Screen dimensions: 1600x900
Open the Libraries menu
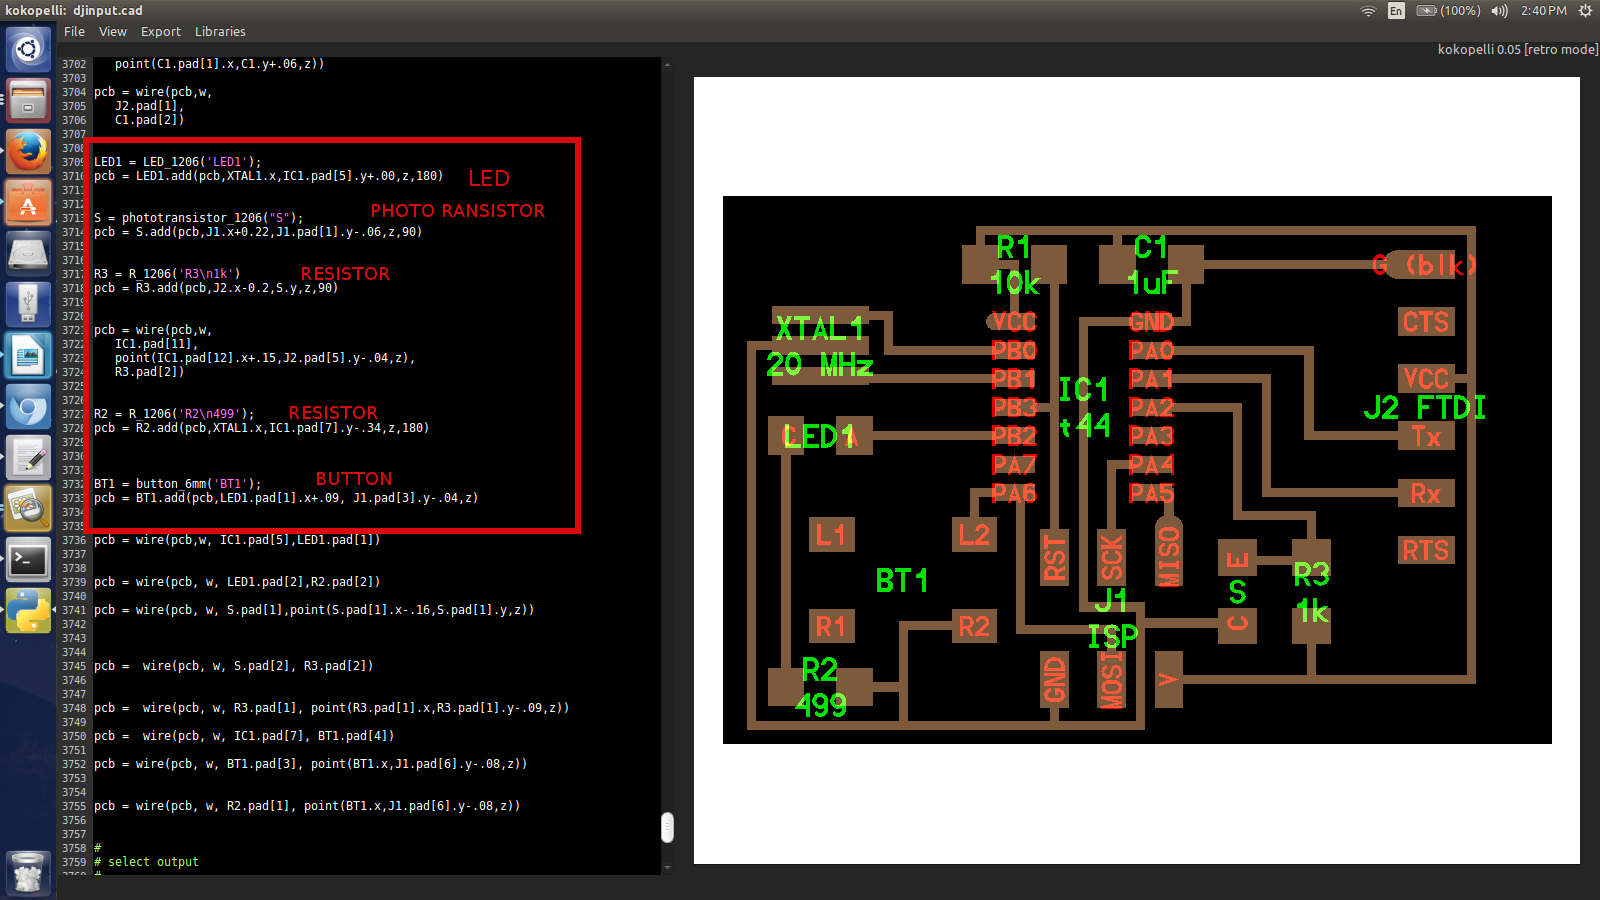point(220,32)
